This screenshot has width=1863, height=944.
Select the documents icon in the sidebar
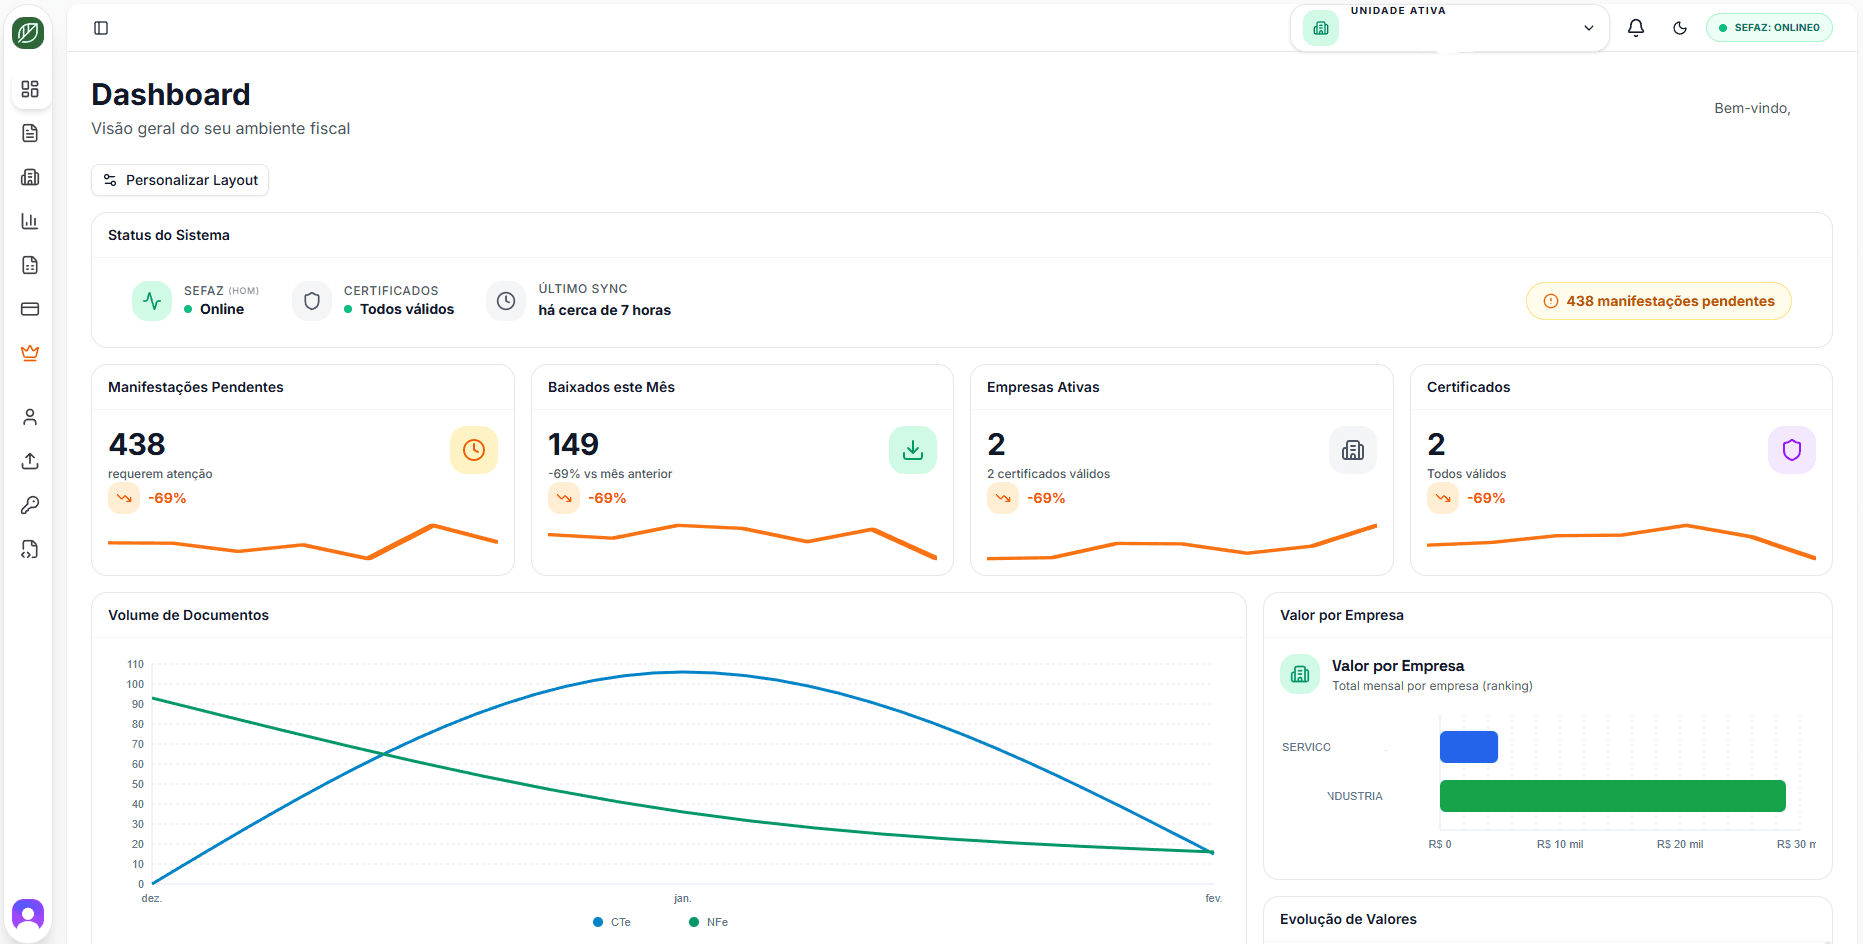(x=29, y=132)
